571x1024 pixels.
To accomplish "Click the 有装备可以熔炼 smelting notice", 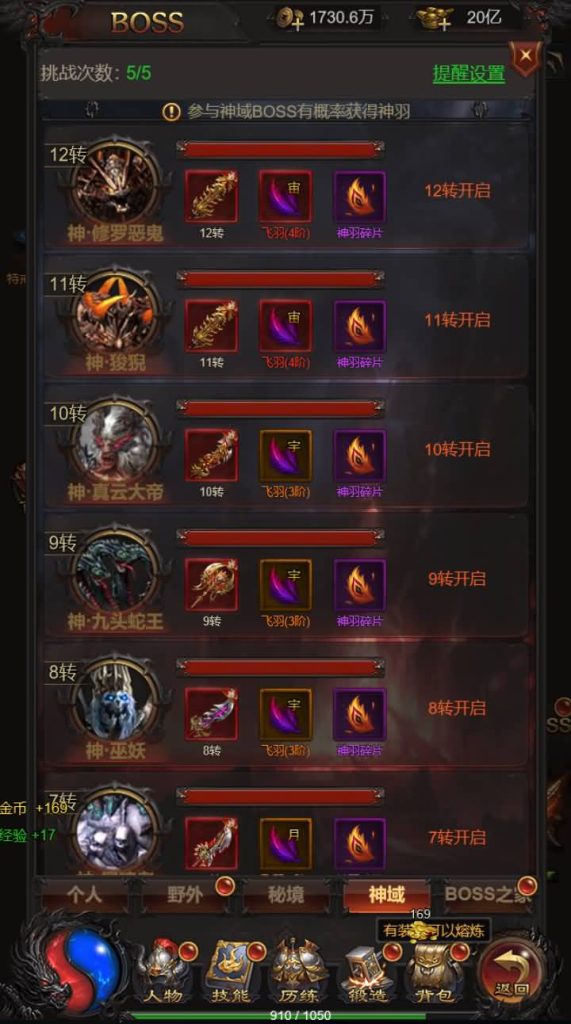I will (x=433, y=930).
